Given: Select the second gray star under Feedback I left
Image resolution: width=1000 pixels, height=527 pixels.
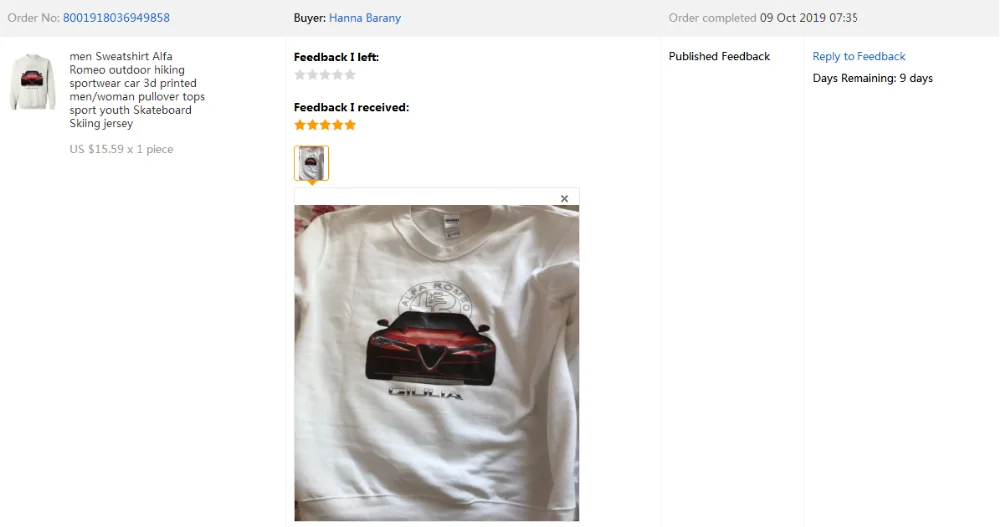Looking at the screenshot, I should [312, 75].
